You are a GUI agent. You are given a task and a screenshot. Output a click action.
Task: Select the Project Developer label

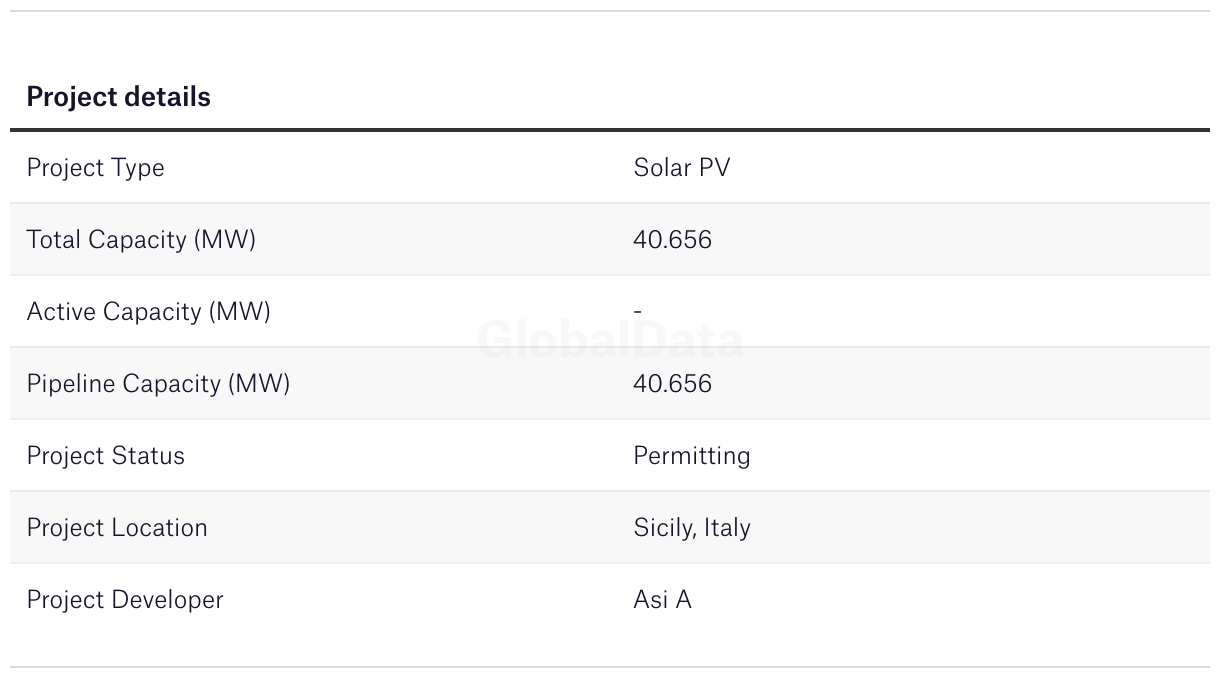tap(125, 600)
